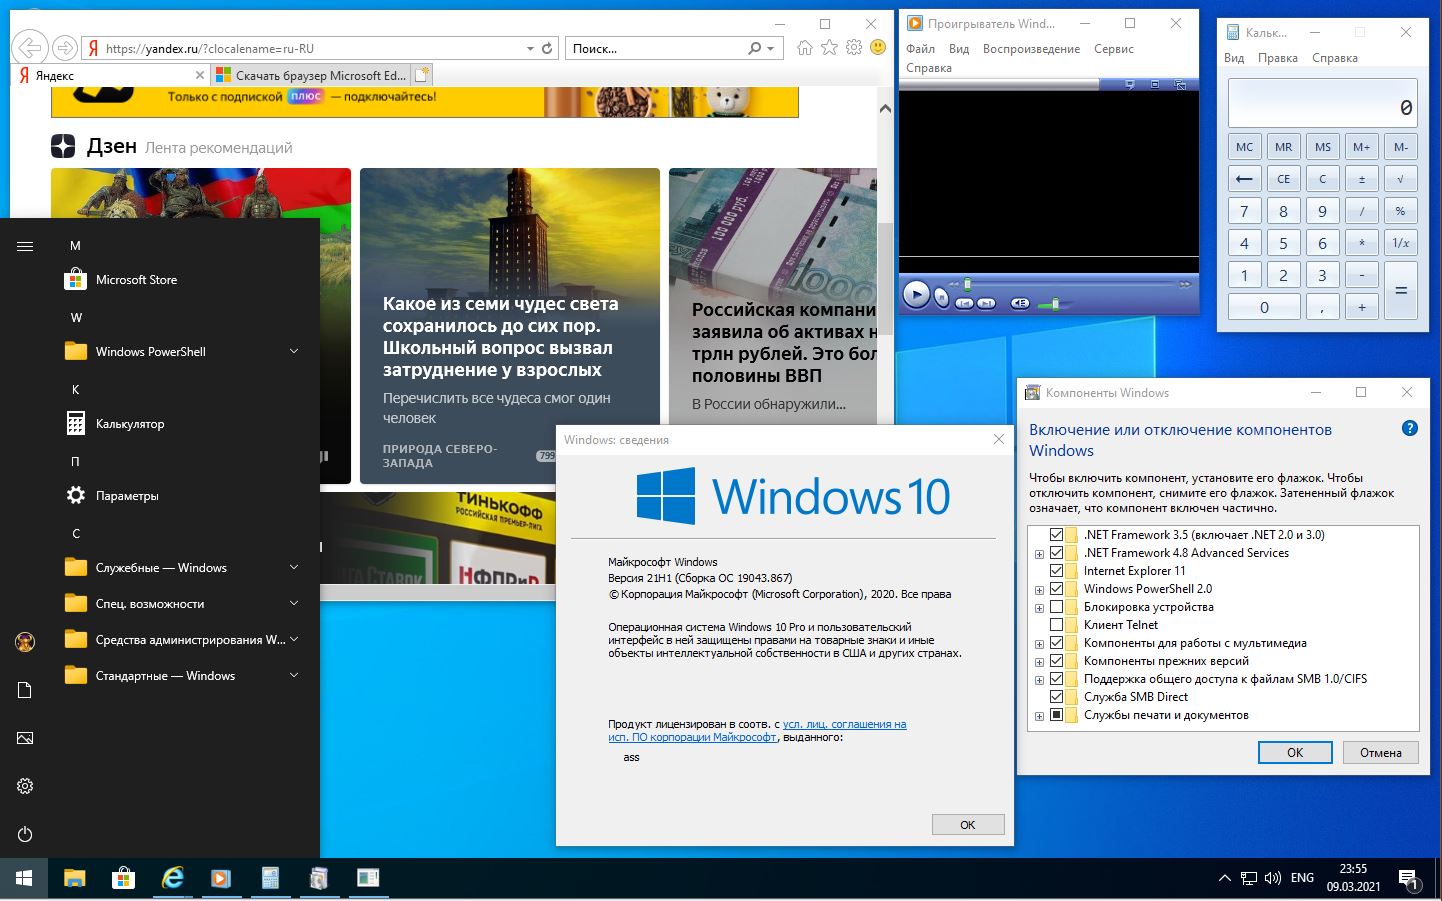Open Internet Explorer favorites star
This screenshot has height=901, width=1442.
(x=829, y=47)
